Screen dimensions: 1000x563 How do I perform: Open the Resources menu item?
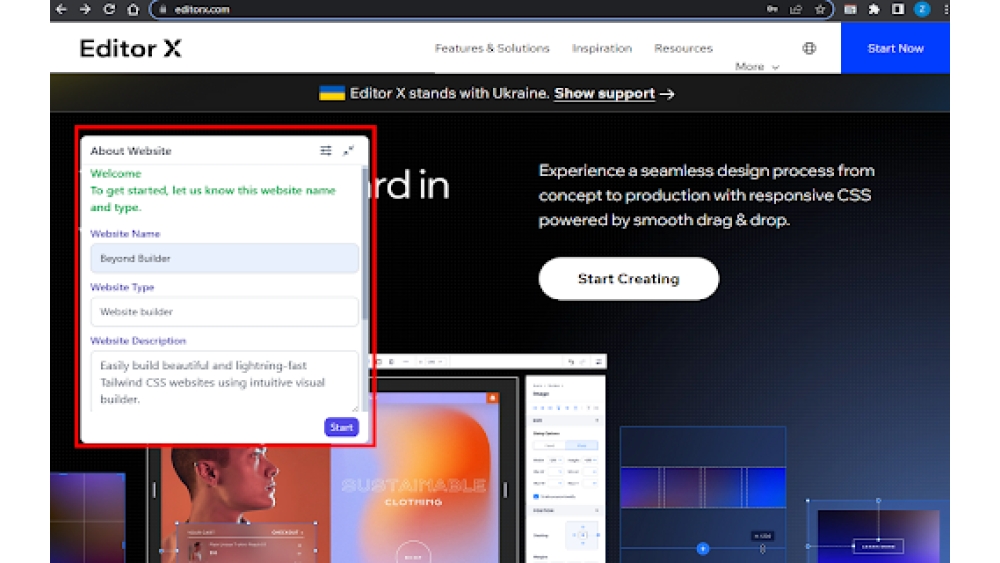pos(683,48)
